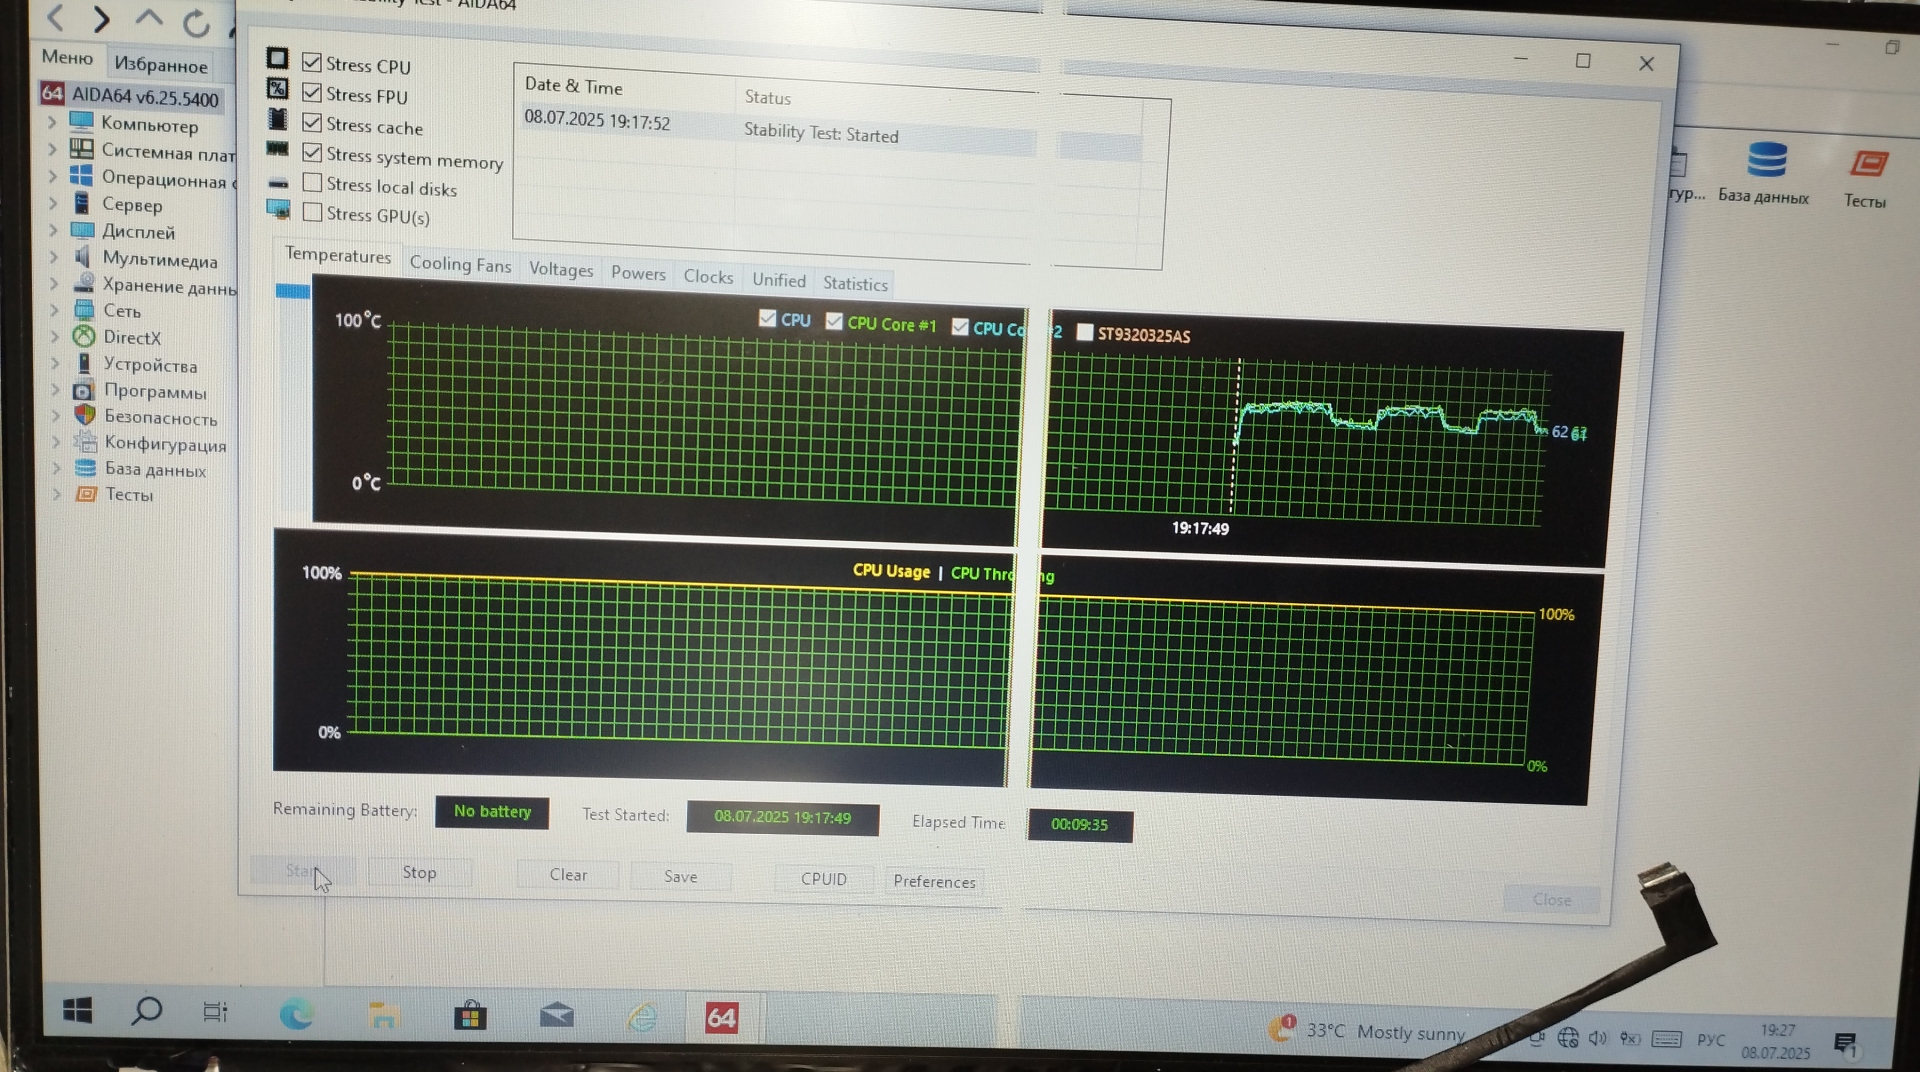The height and width of the screenshot is (1072, 1920).
Task: Switch to the Cooling Fans tab
Action: point(460,264)
